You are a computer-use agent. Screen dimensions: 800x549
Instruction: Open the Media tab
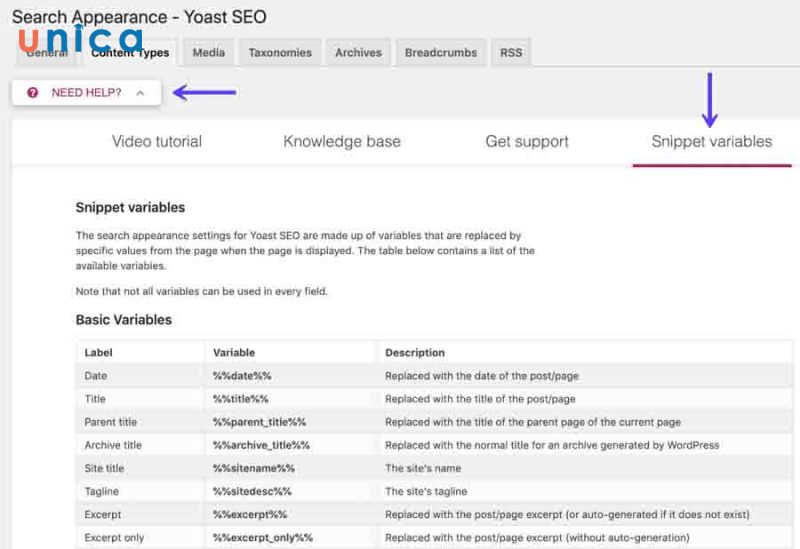[209, 53]
